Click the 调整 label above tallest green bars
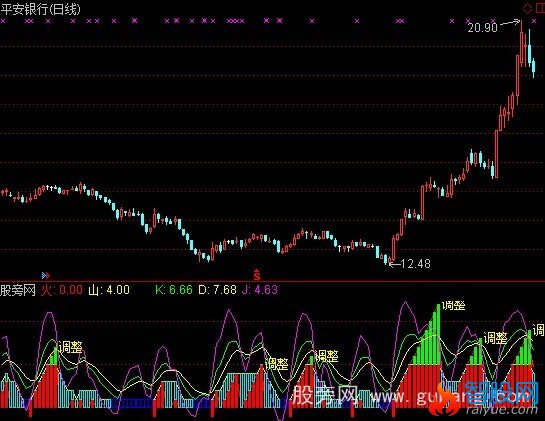Viewport: 545px width, 421px height. tap(454, 306)
